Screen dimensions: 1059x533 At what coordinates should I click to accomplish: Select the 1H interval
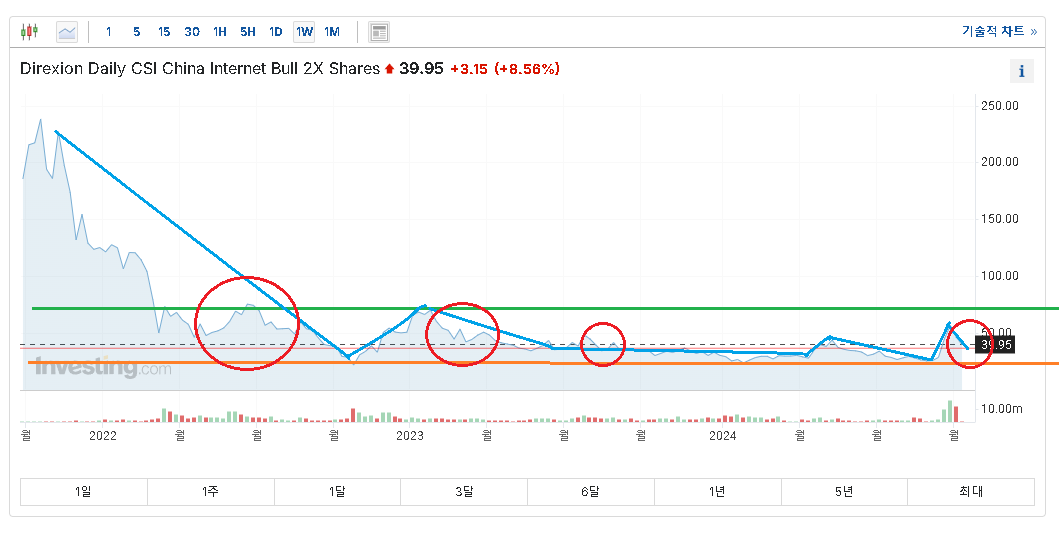[x=219, y=32]
